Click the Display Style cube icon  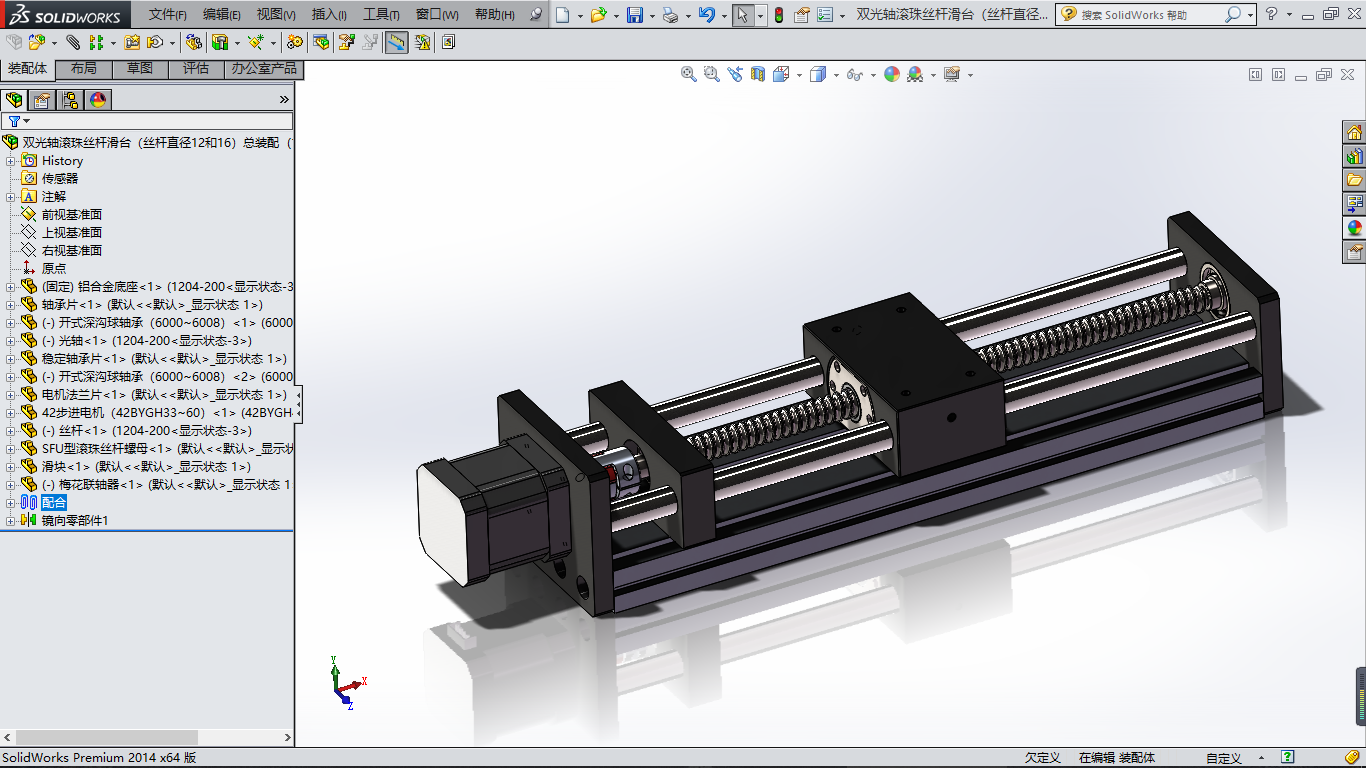coord(817,74)
